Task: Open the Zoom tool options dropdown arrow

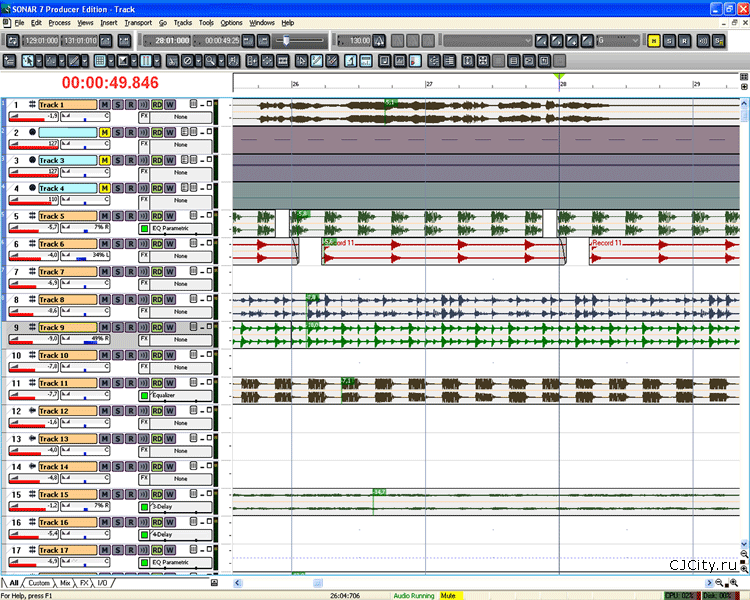Action: point(221,61)
